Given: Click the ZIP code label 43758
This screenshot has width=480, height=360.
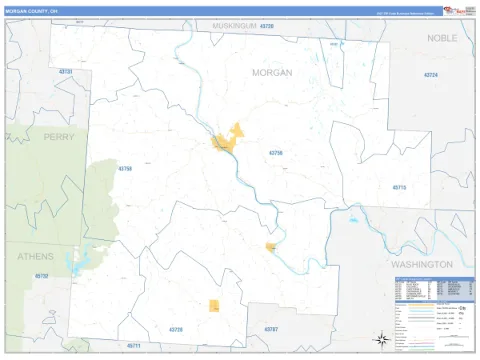Looking at the screenshot, I should pos(125,169).
